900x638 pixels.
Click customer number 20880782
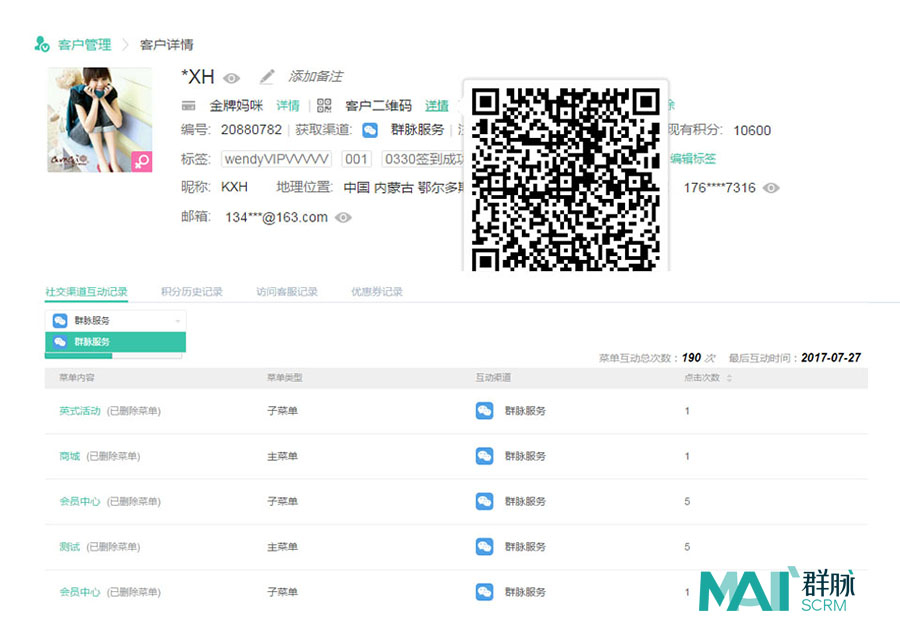pos(251,130)
